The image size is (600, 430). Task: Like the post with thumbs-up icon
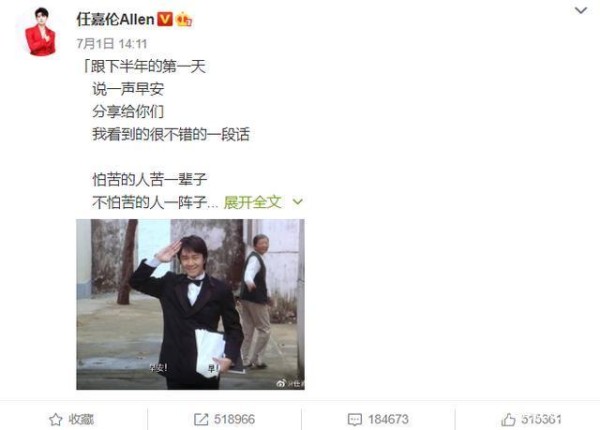pos(508,419)
